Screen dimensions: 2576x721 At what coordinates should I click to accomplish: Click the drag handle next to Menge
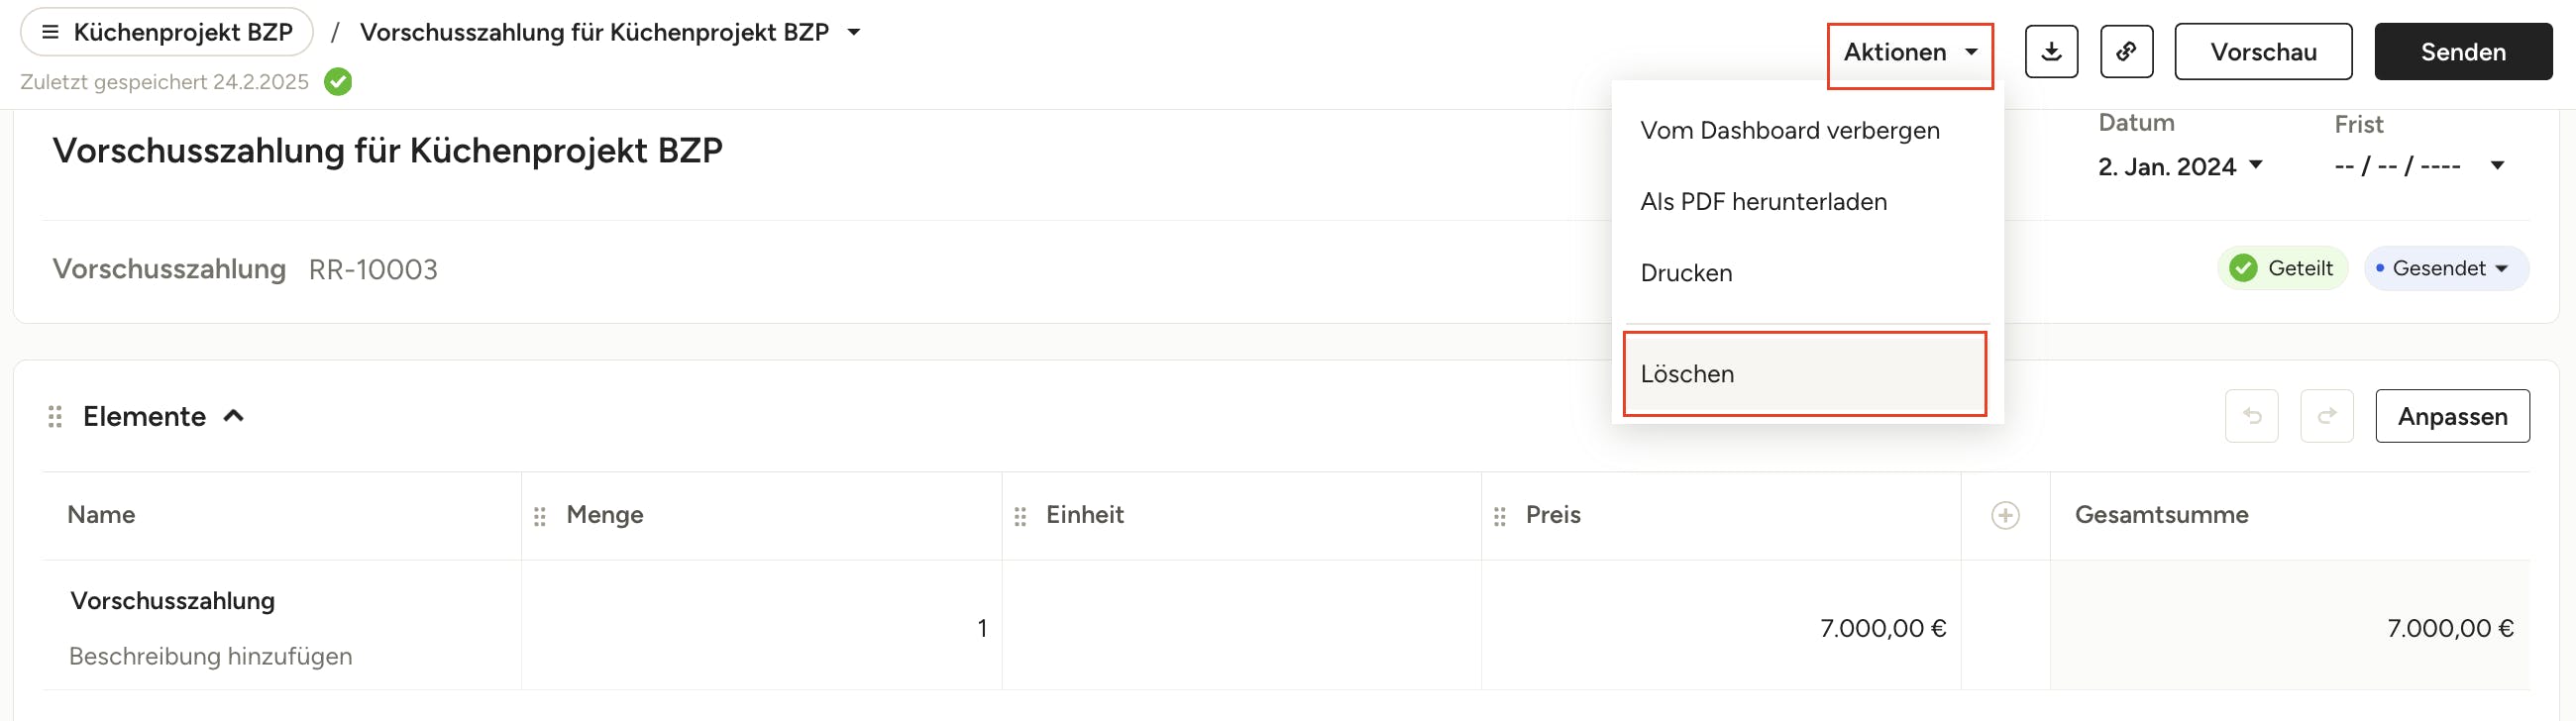(x=540, y=516)
